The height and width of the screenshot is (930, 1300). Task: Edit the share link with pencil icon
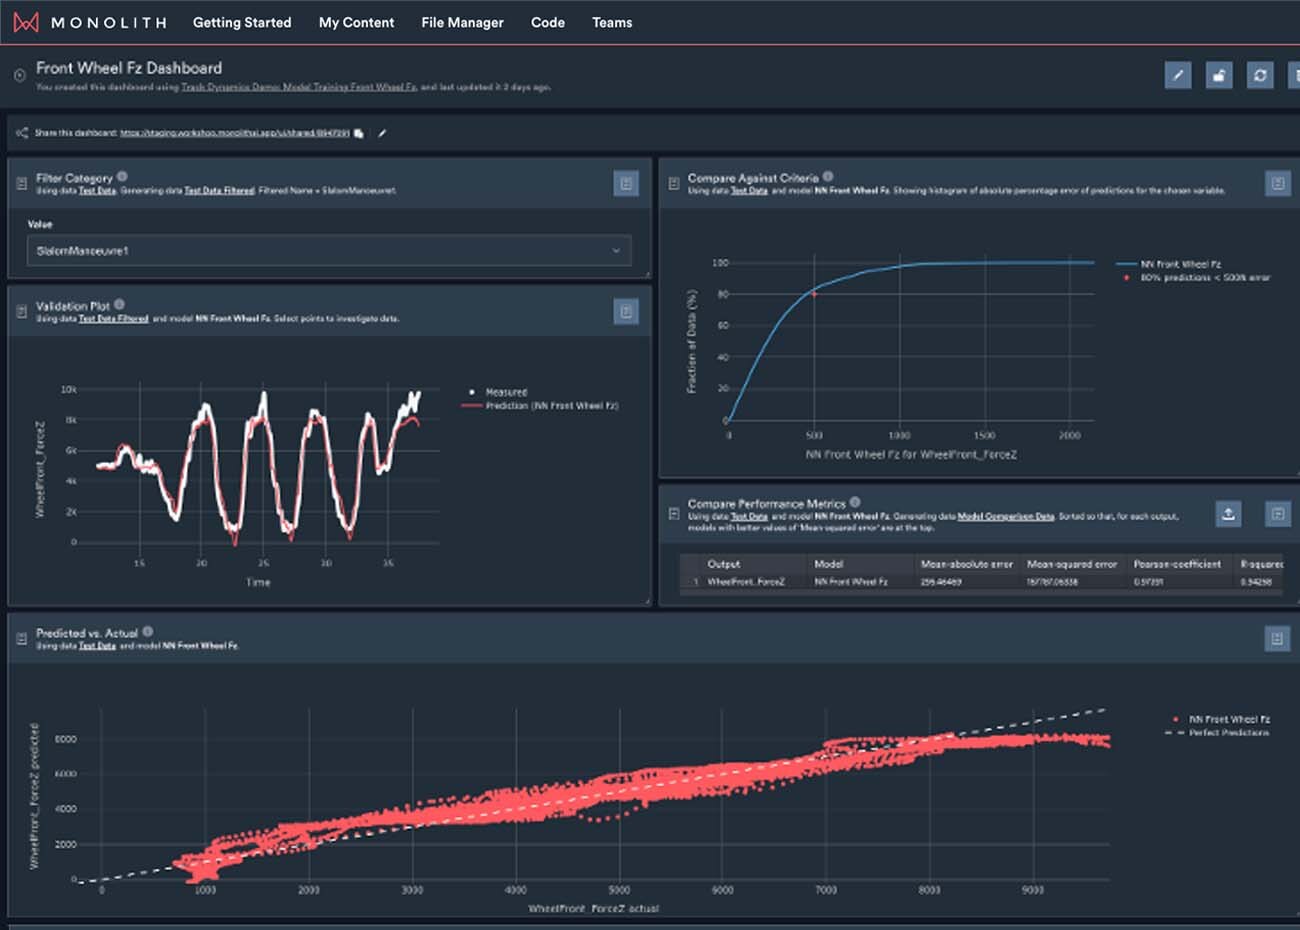coord(382,132)
